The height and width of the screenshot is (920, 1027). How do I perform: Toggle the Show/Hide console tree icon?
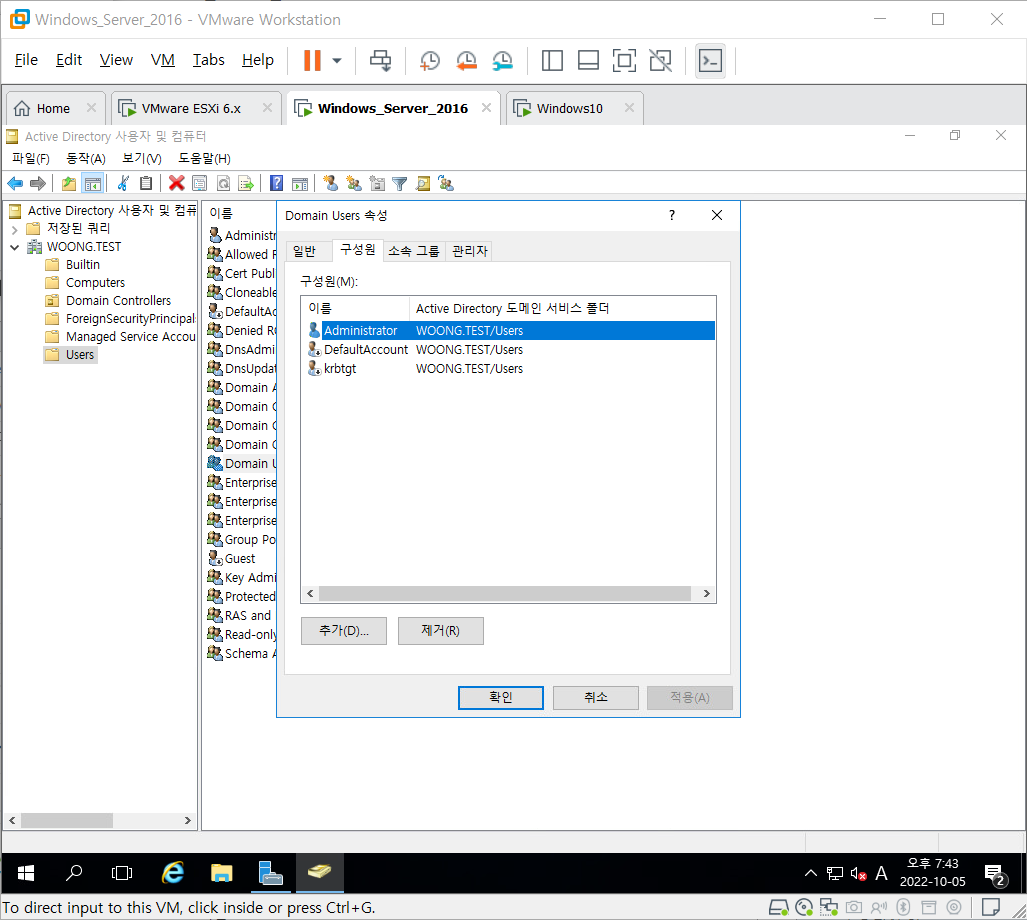click(x=93, y=184)
